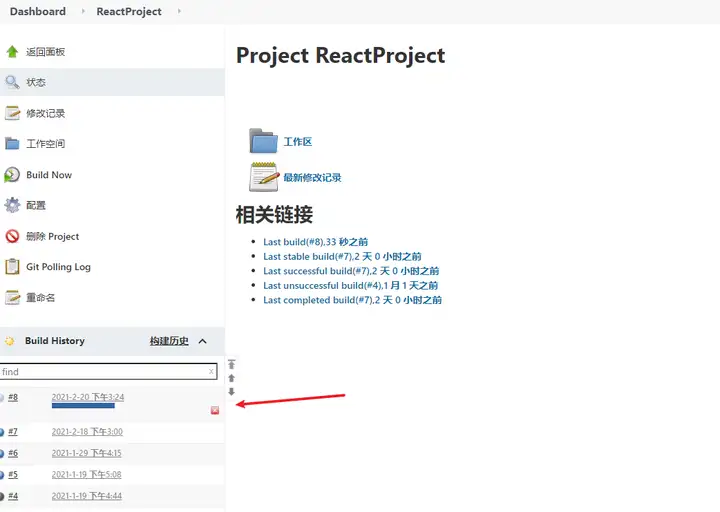Click the build #8 progress bar
The image size is (720, 512).
pyautogui.click(x=83, y=405)
